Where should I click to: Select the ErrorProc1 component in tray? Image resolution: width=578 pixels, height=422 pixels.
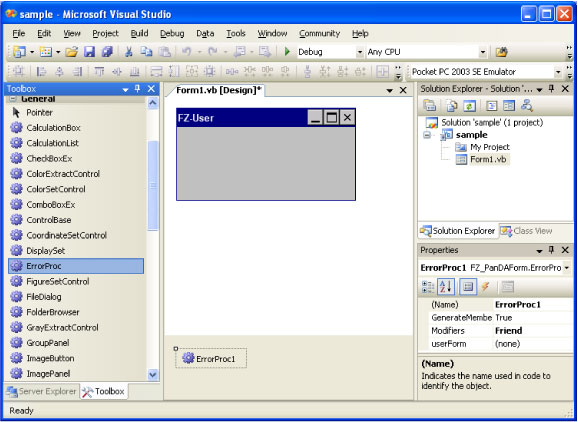pyautogui.click(x=211, y=358)
